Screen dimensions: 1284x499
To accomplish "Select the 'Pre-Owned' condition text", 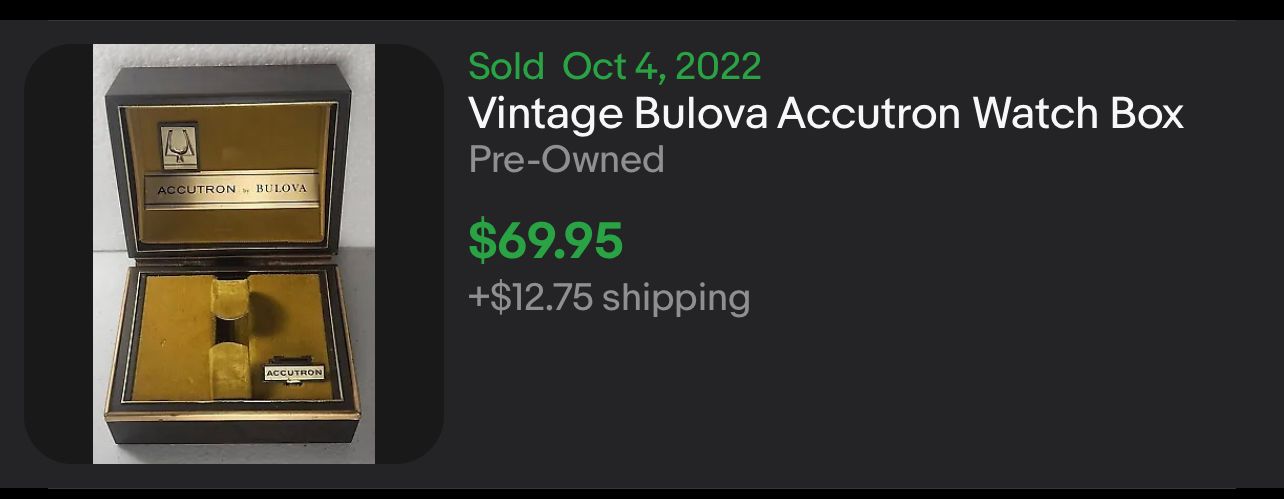I will [x=566, y=159].
